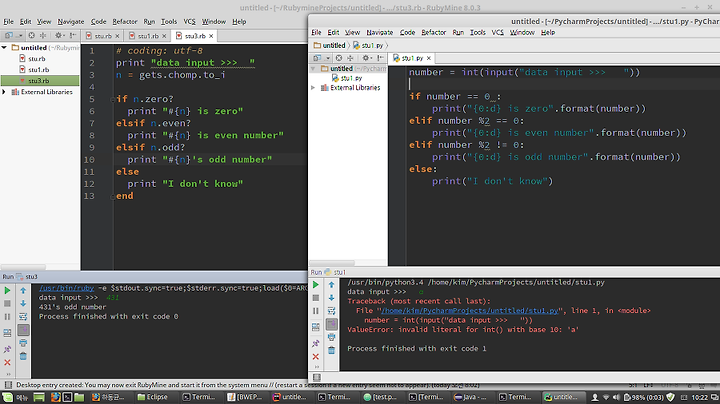Open Refactor menu in RubyMine
720x404 pixels.
click(125, 22)
